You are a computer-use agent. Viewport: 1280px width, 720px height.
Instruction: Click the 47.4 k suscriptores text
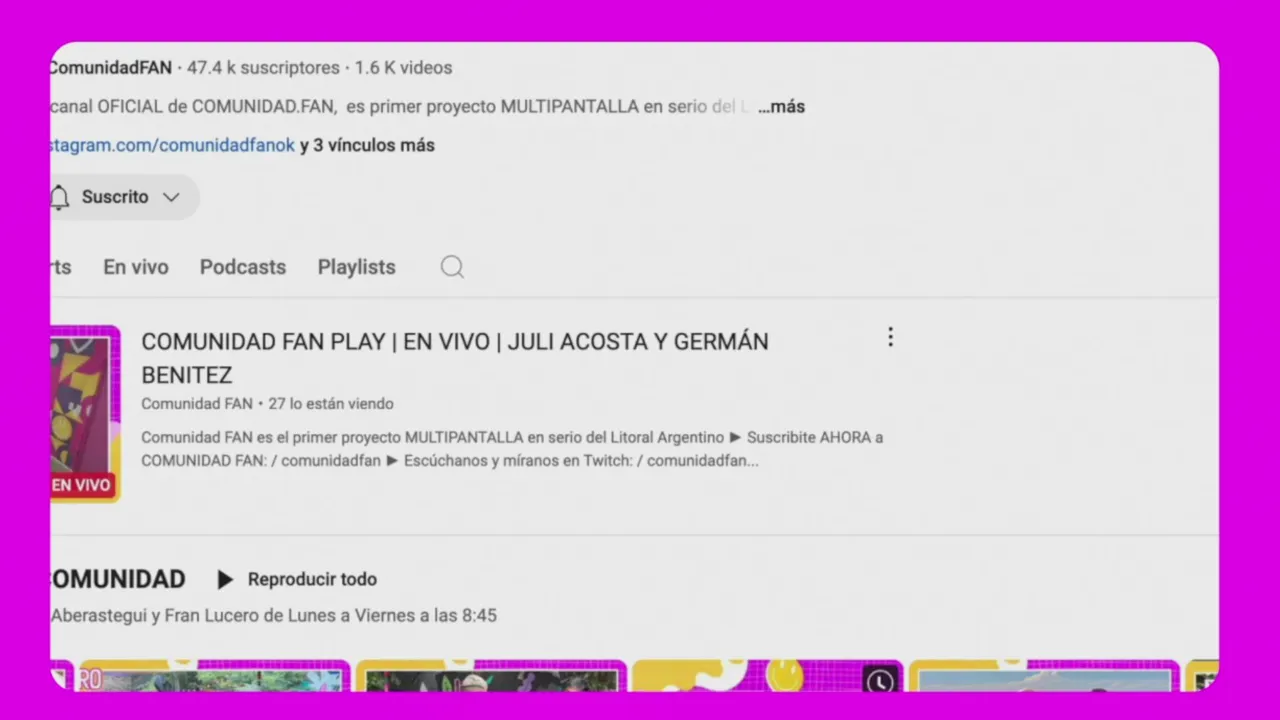(263, 68)
